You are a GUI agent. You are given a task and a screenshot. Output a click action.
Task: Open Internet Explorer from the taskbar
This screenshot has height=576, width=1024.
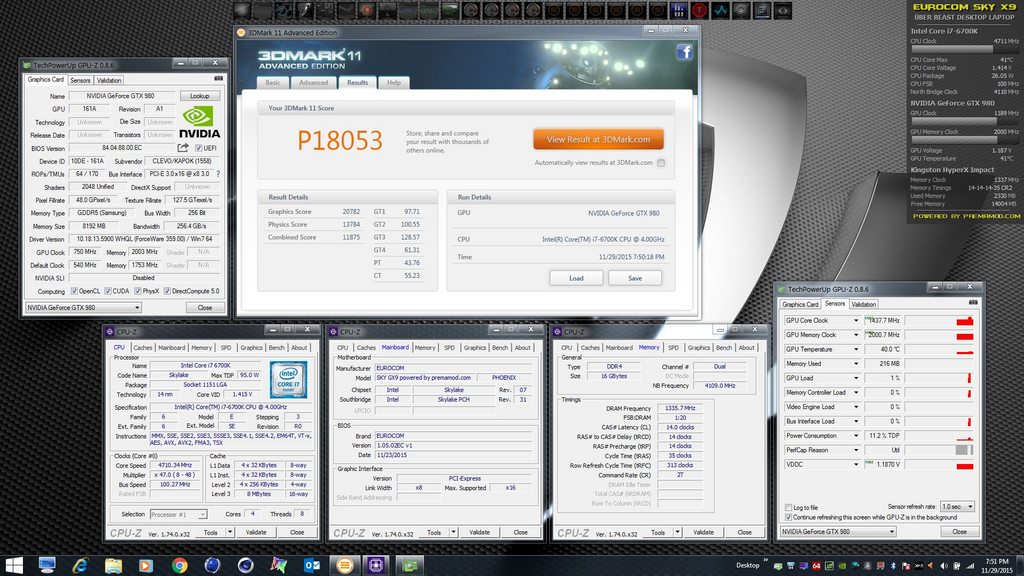(80, 565)
